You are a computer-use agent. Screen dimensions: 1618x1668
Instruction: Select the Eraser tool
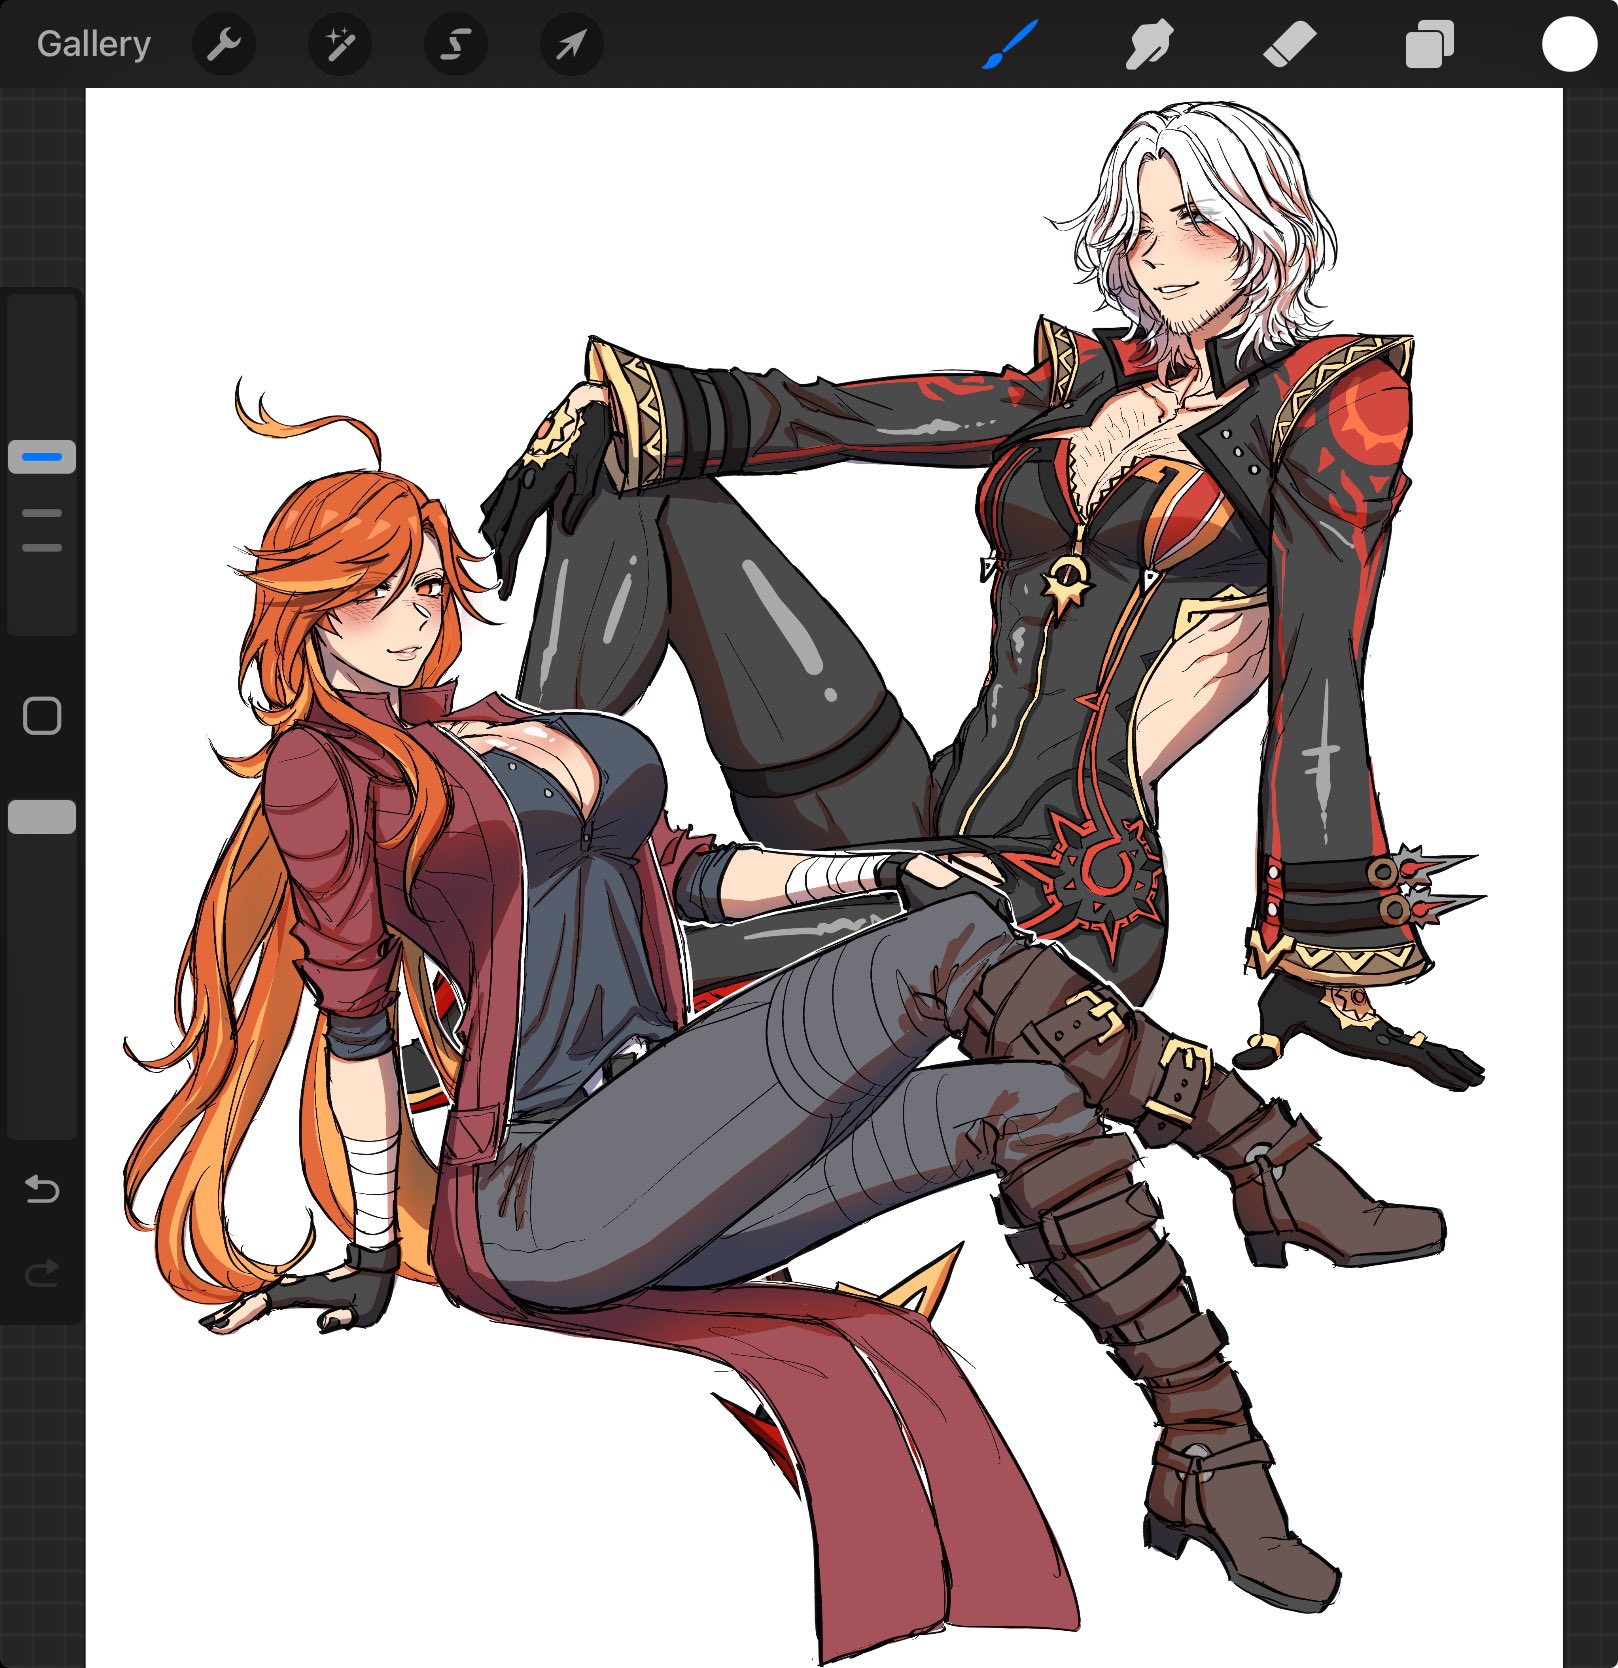[1290, 45]
